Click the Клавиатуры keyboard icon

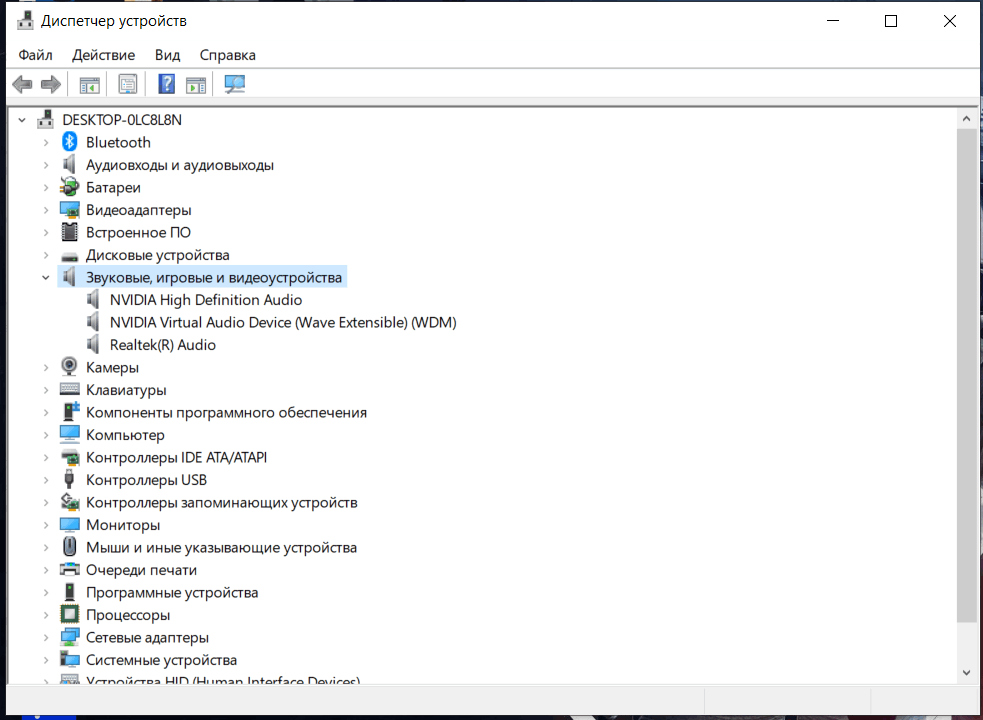(x=70, y=389)
